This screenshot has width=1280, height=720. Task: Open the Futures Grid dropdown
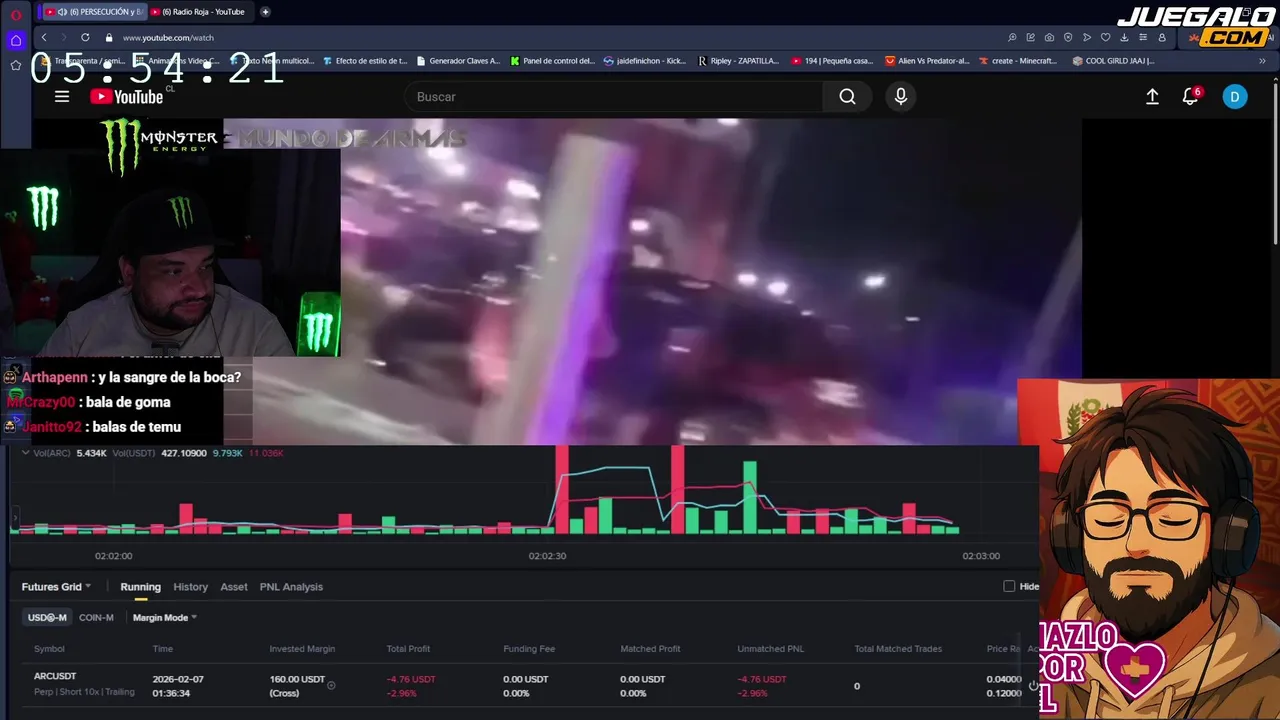pos(56,587)
